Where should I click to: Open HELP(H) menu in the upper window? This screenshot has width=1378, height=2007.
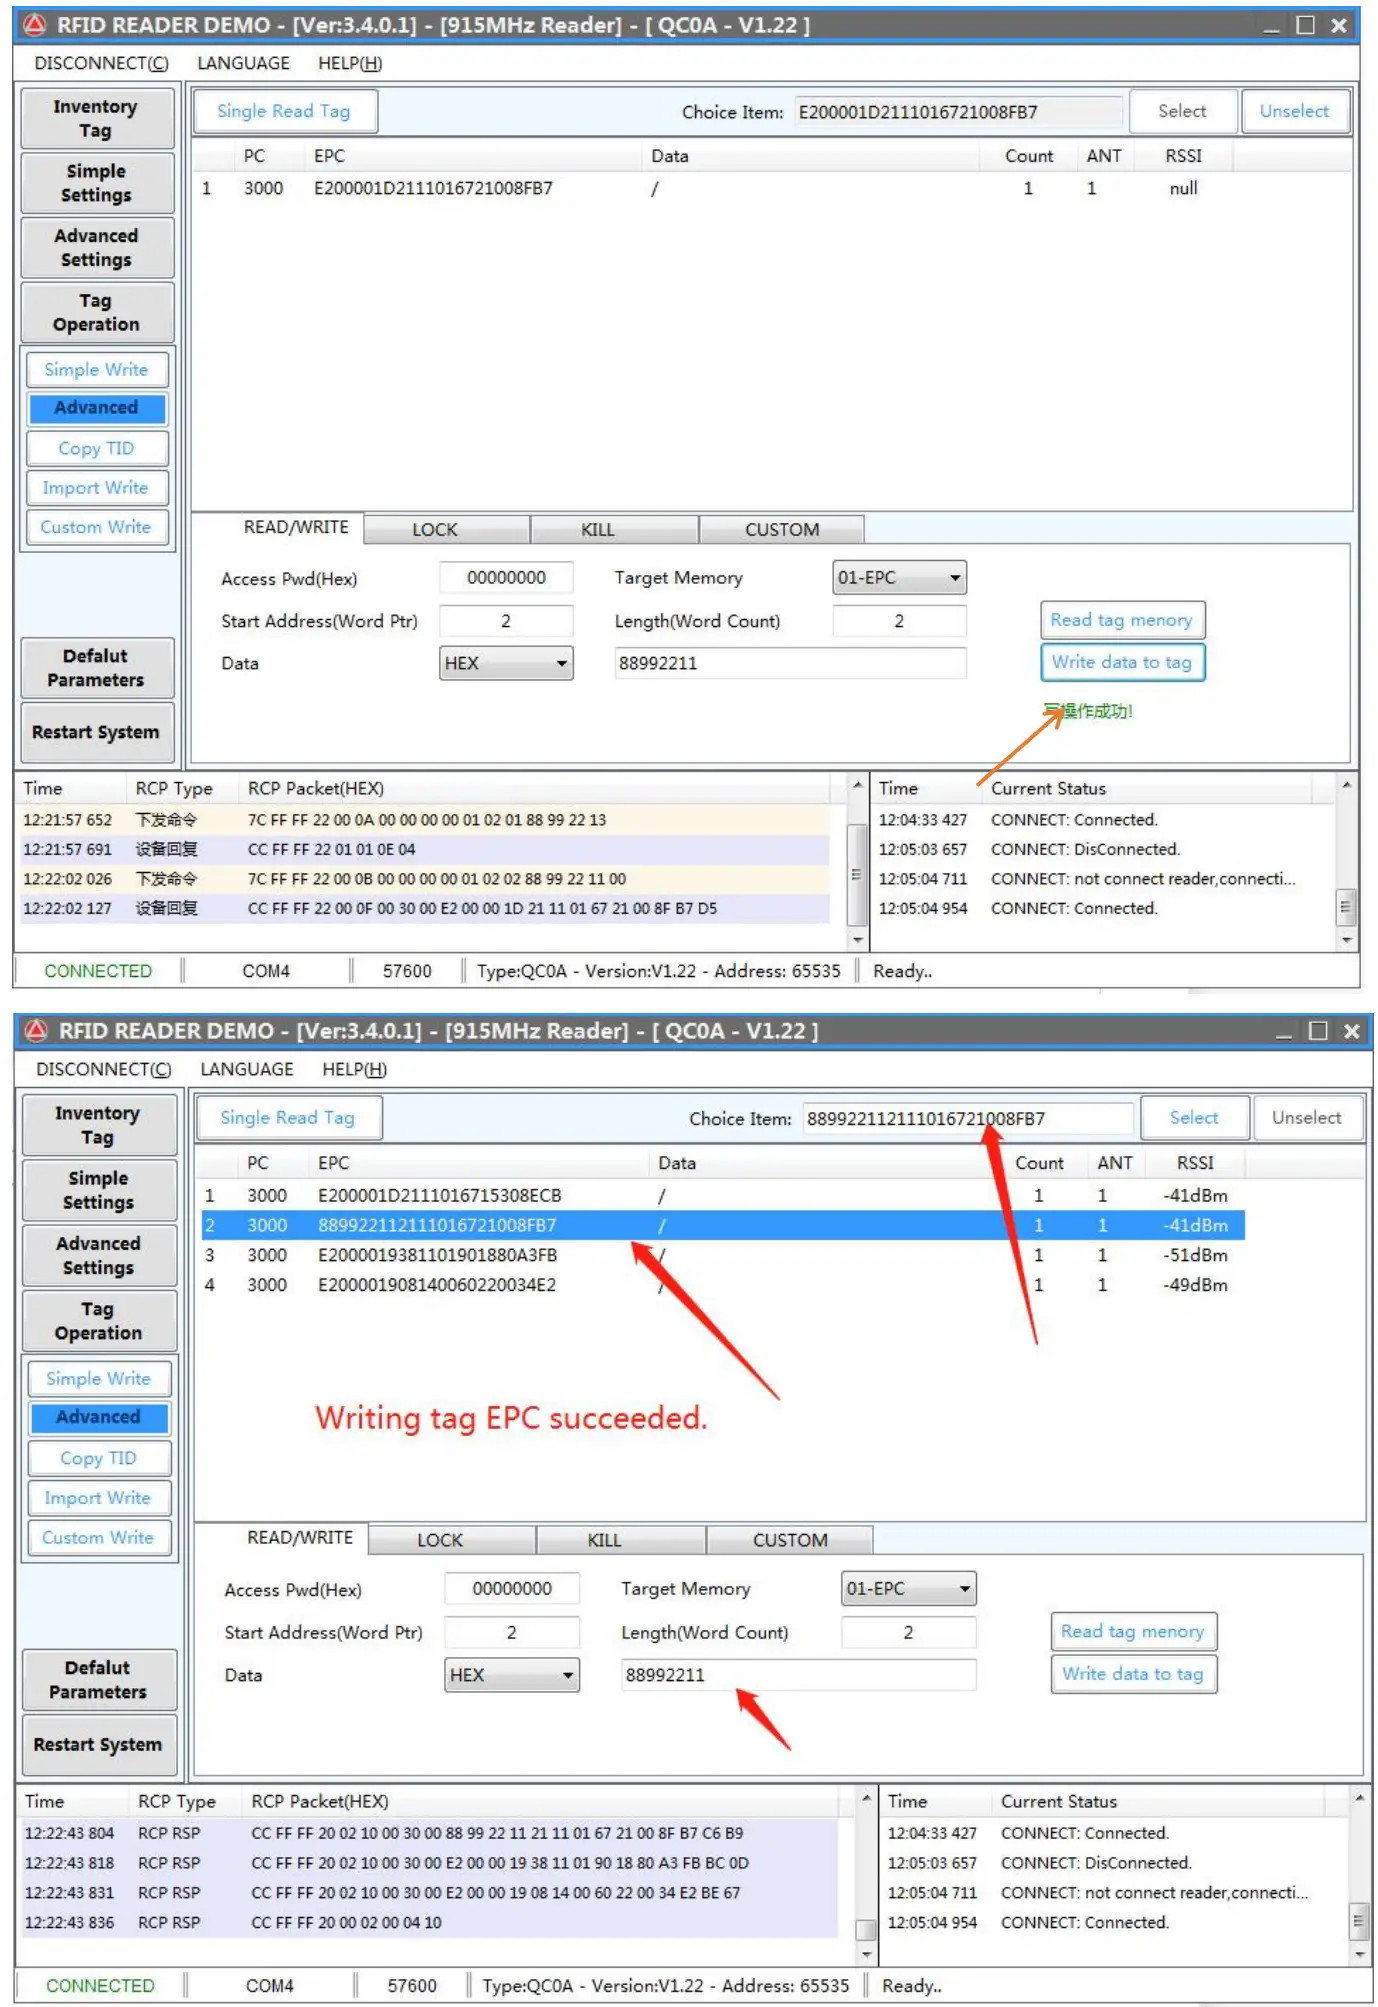point(350,63)
